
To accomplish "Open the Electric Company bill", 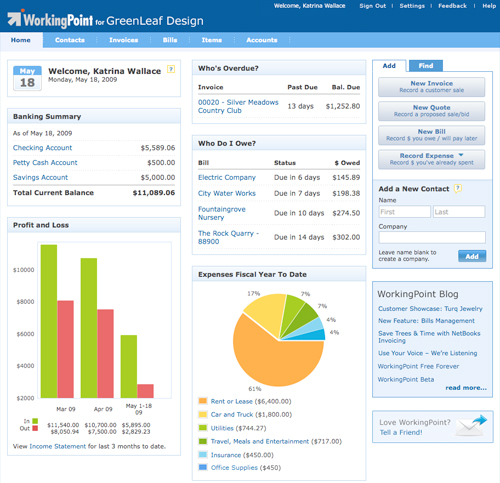I will click(x=227, y=177).
